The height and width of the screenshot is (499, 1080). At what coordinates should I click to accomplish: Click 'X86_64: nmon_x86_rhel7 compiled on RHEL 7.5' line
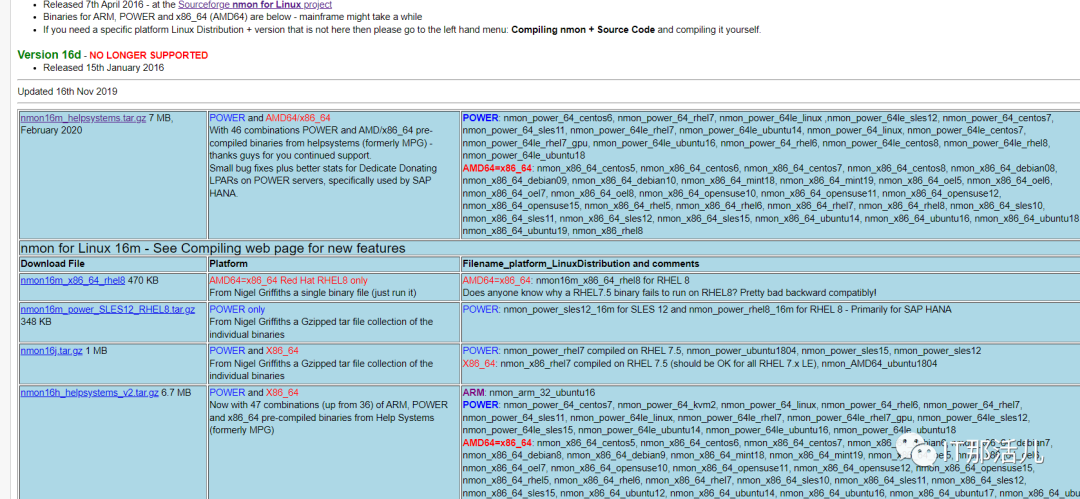700,363
